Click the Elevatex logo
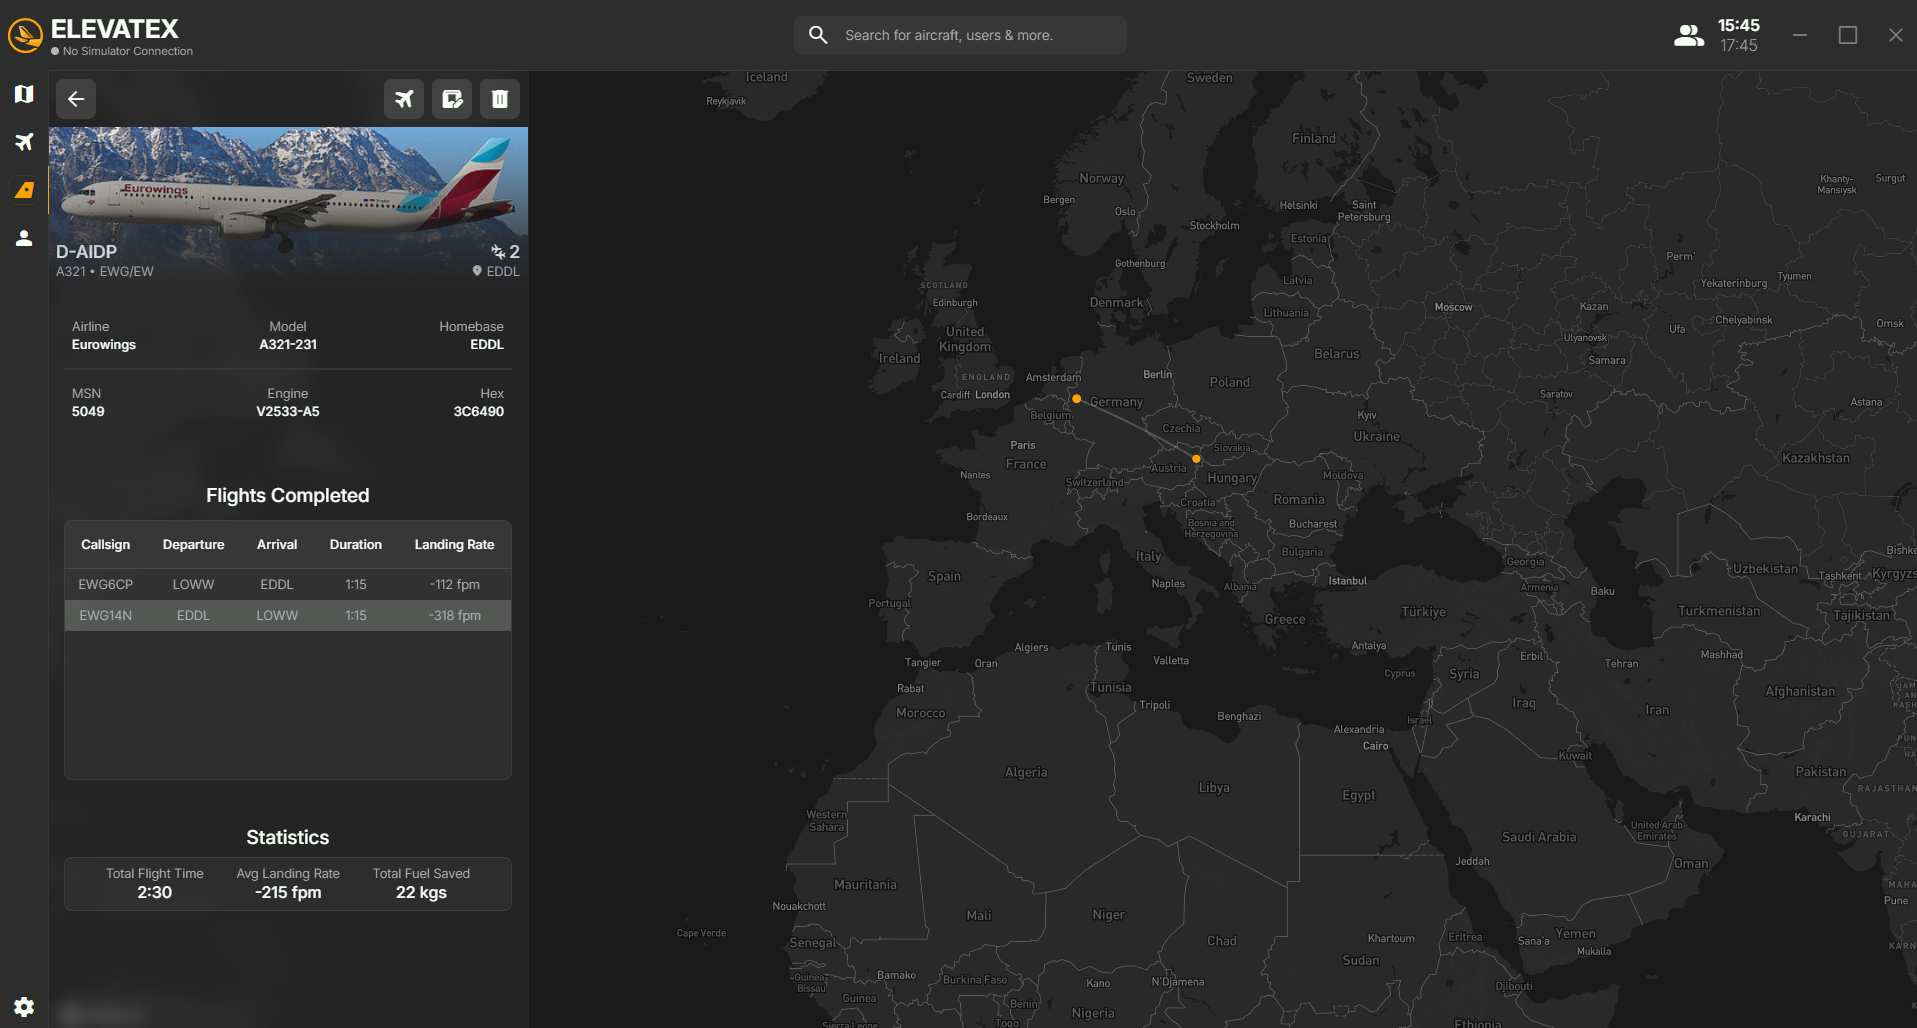Viewport: 1917px width, 1028px height. [x=25, y=35]
